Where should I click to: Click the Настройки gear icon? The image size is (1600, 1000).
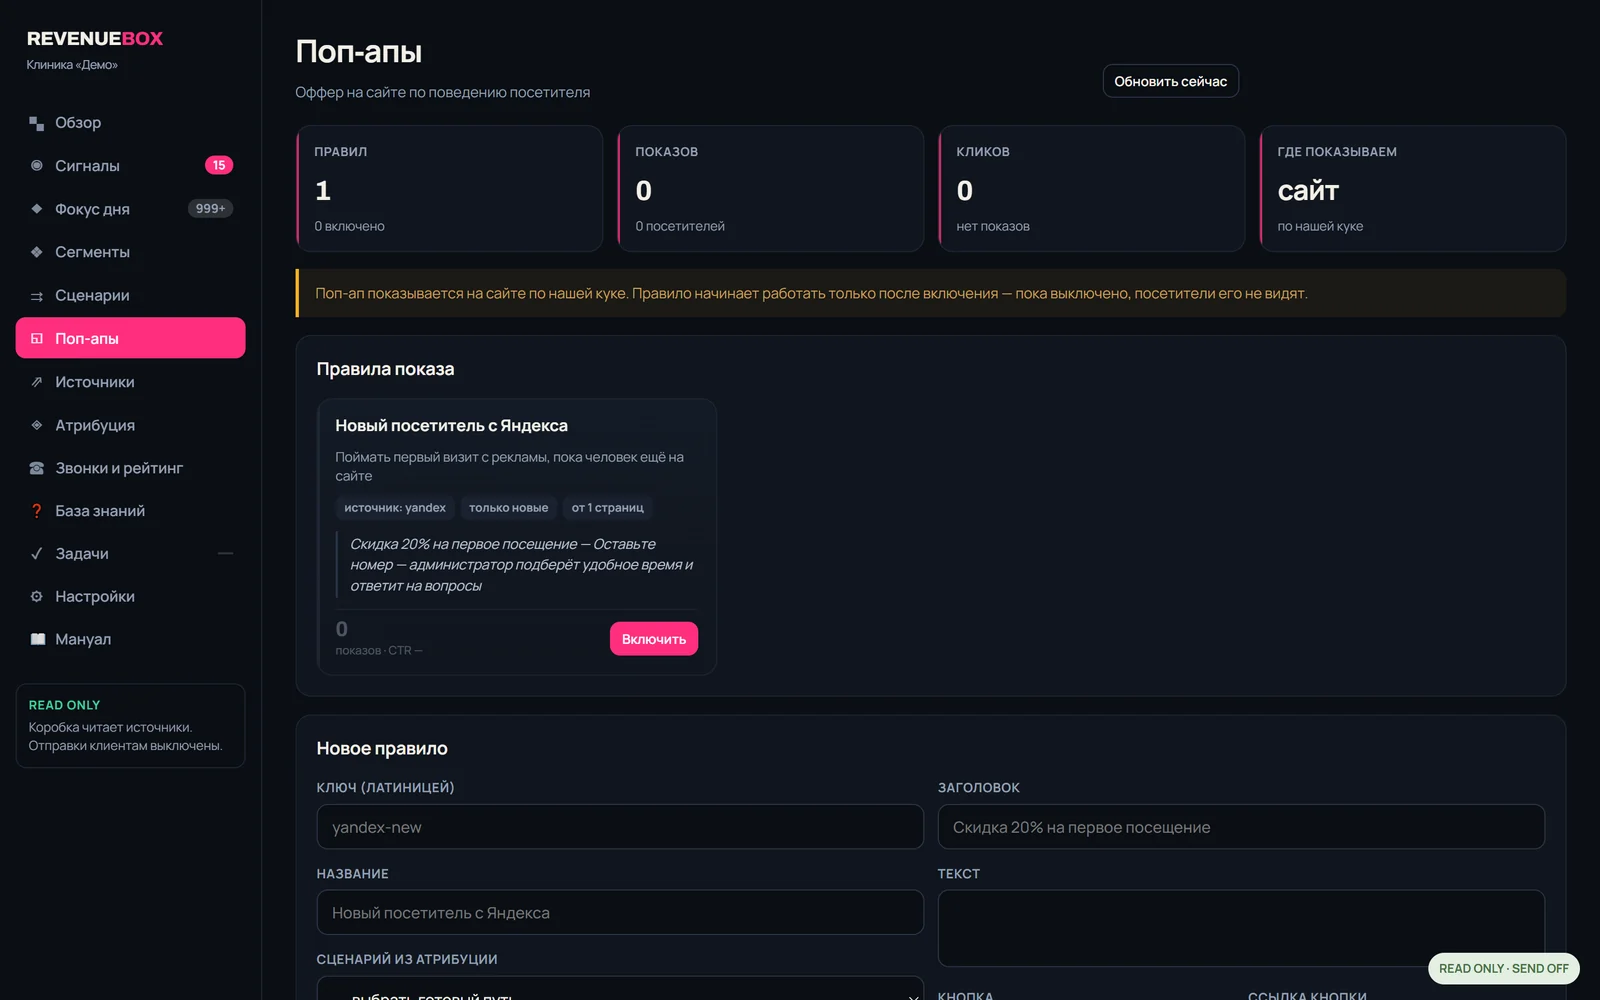(x=37, y=597)
